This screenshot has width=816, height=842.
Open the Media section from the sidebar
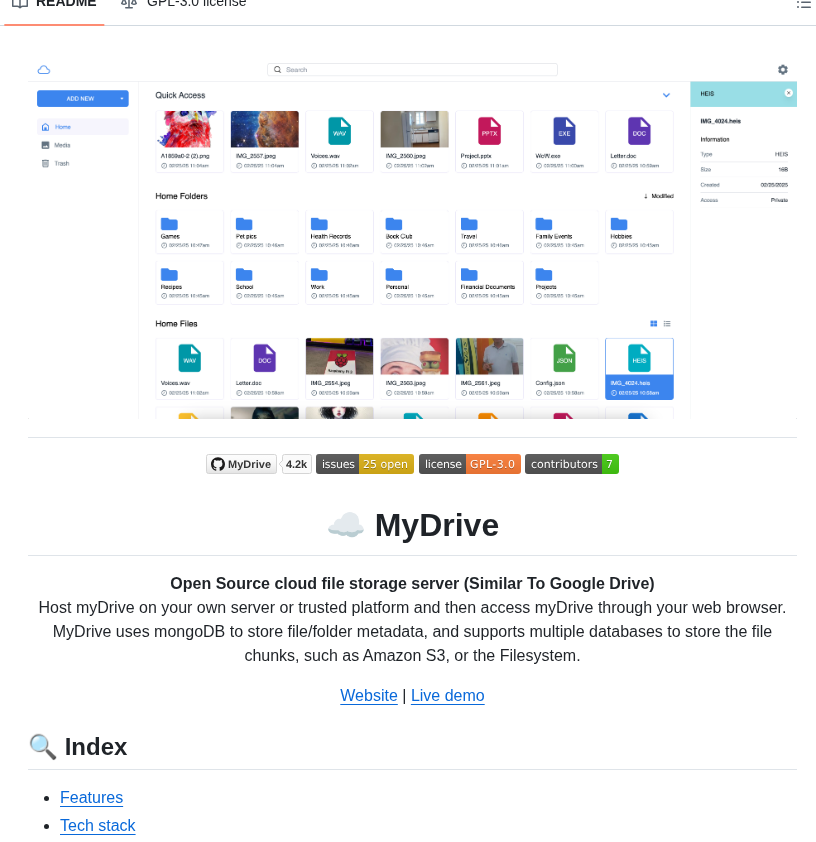click(62, 145)
